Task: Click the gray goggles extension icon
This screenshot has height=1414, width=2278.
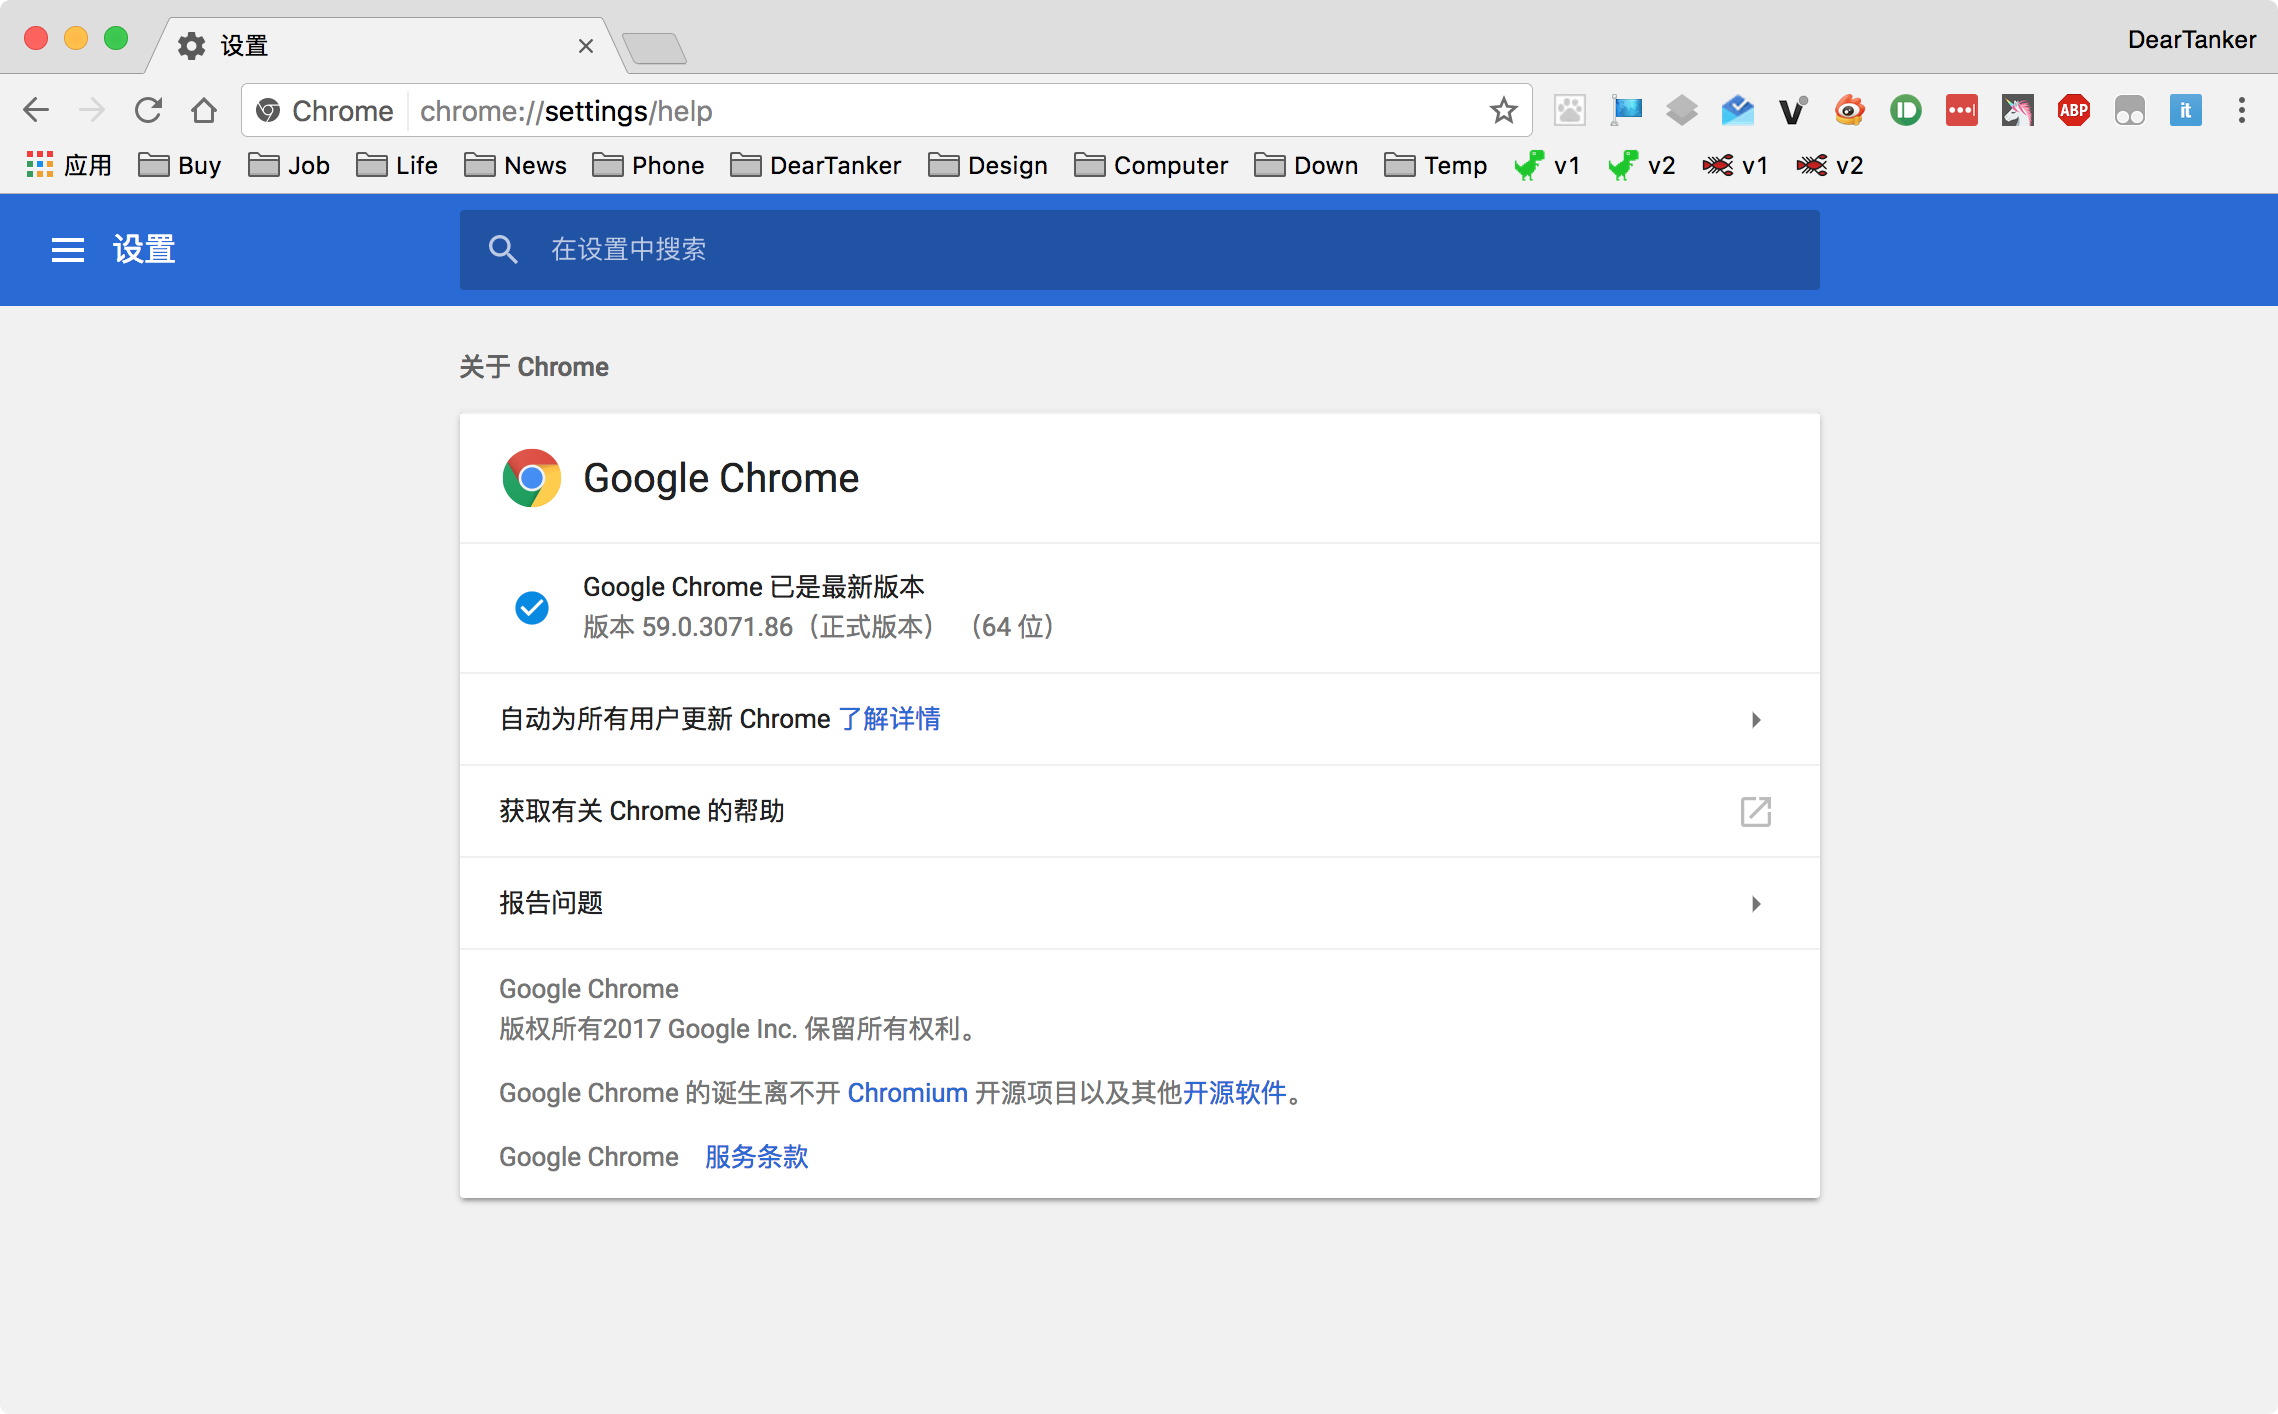Action: [2130, 110]
